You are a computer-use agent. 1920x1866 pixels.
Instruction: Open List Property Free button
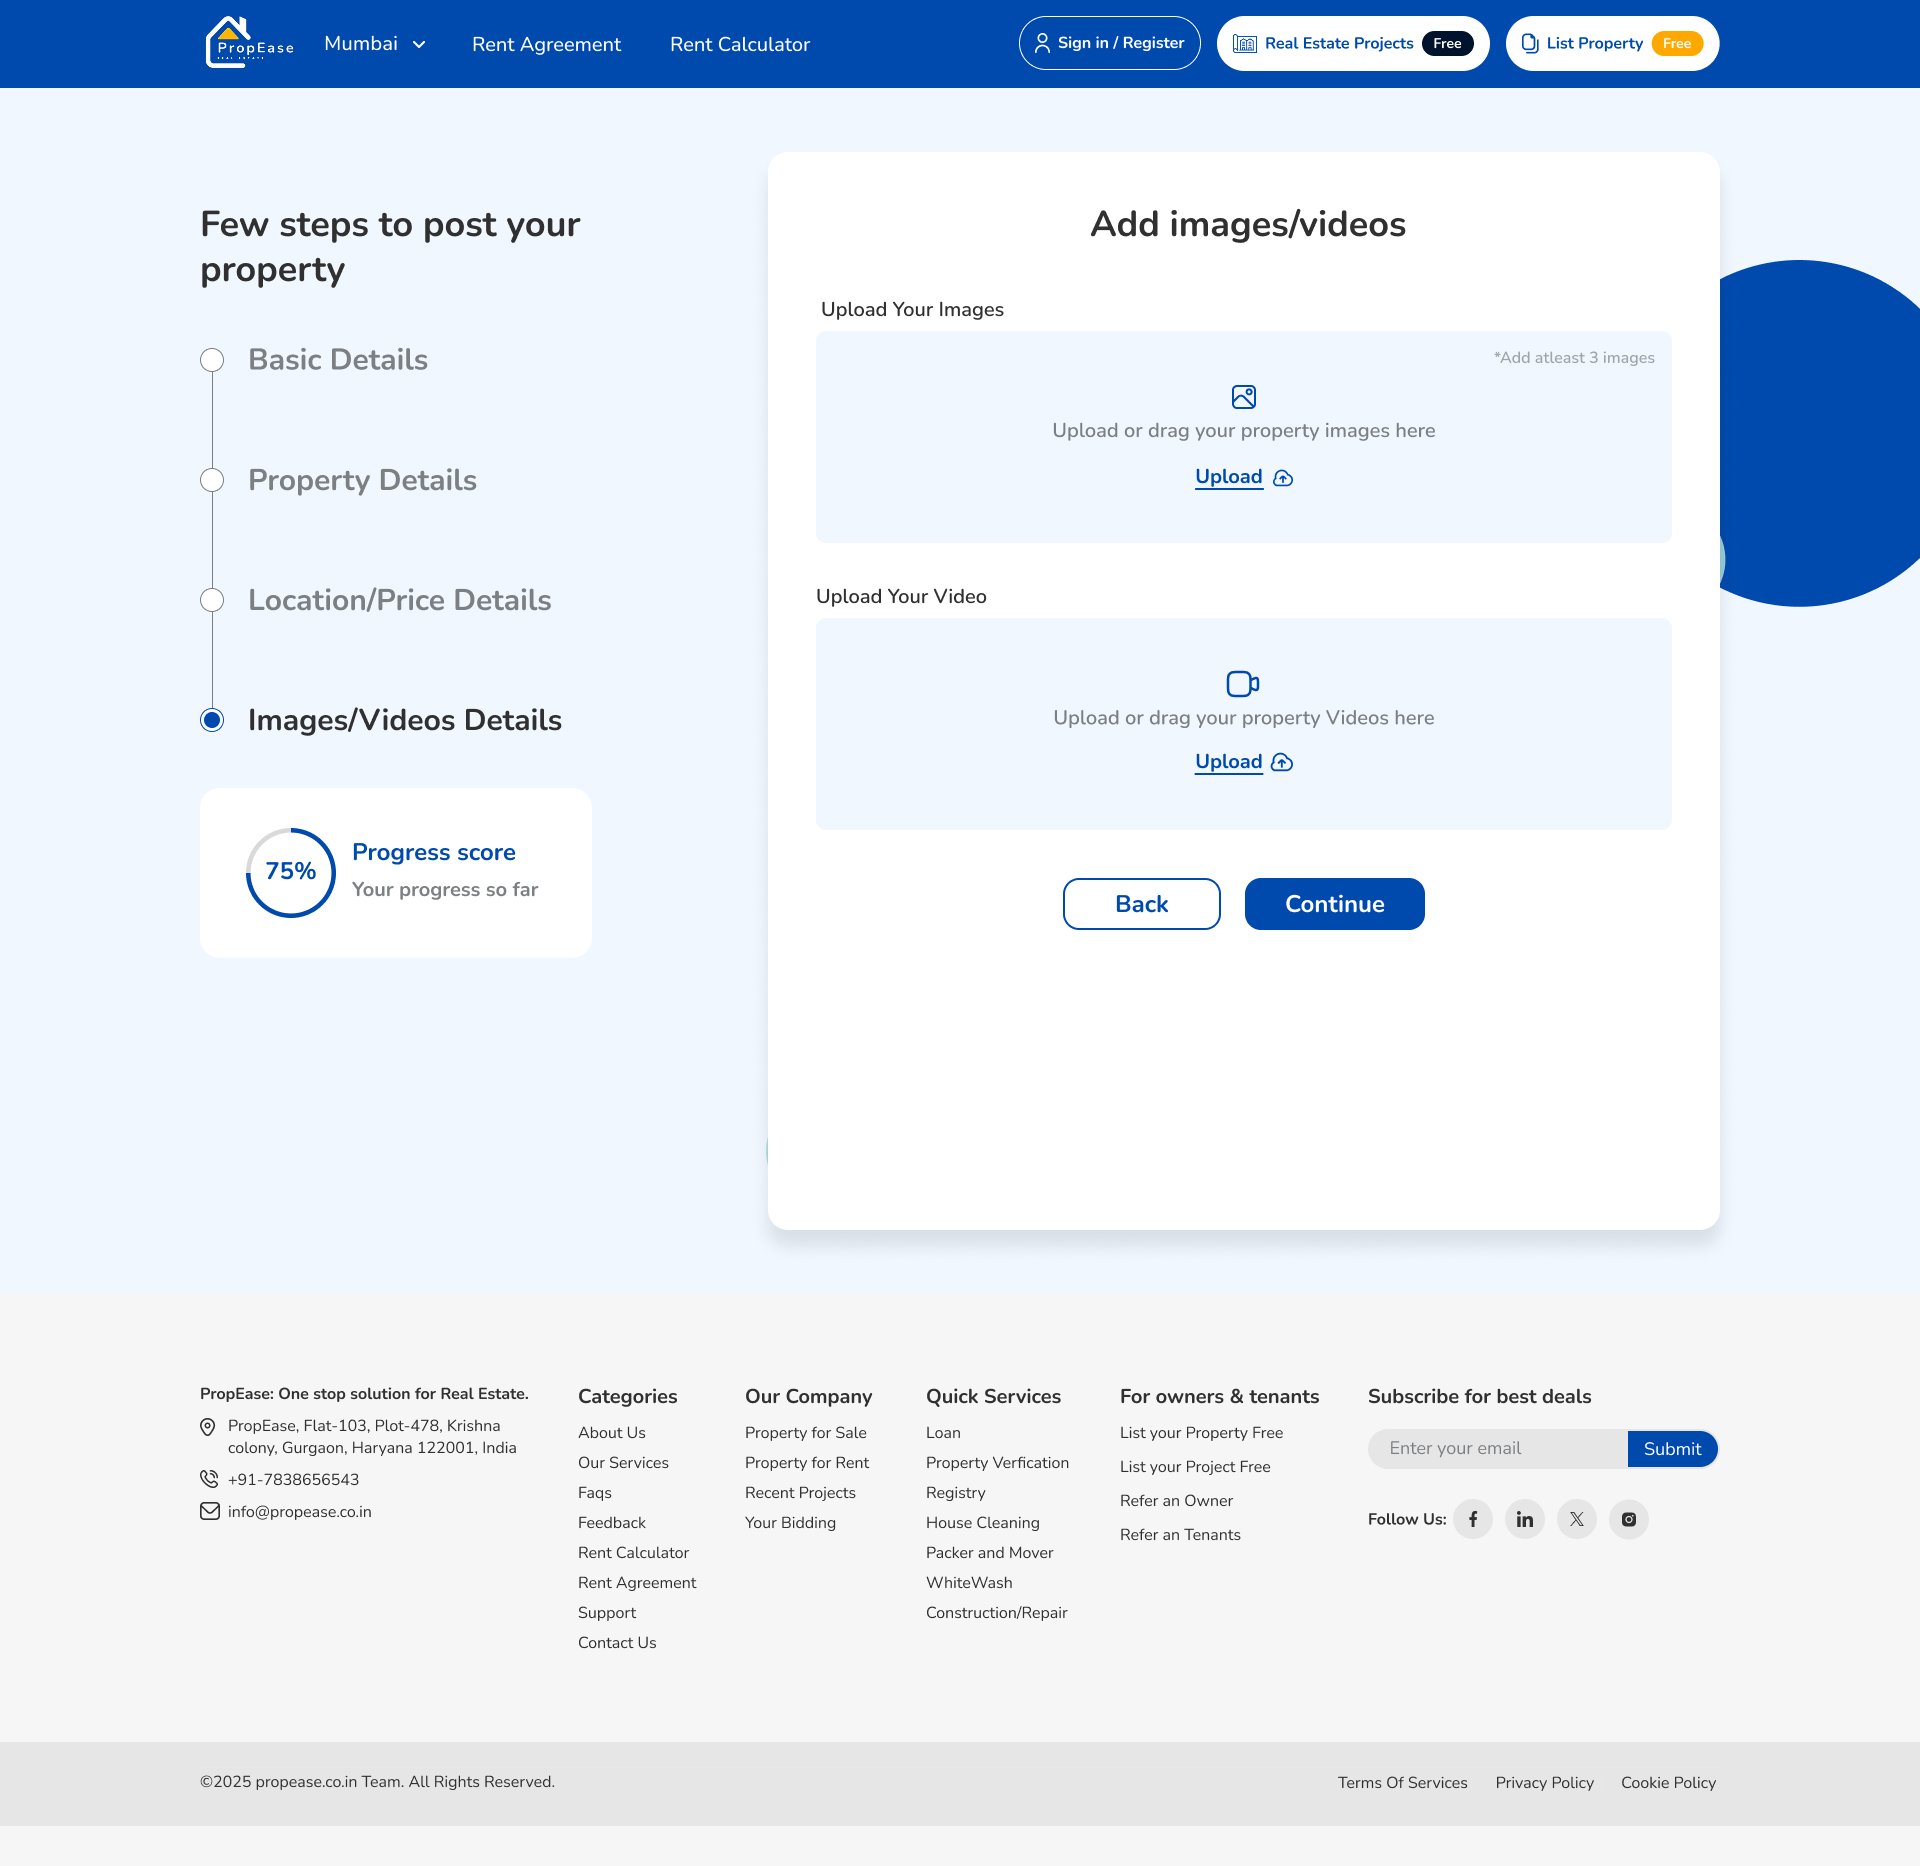tap(1612, 43)
